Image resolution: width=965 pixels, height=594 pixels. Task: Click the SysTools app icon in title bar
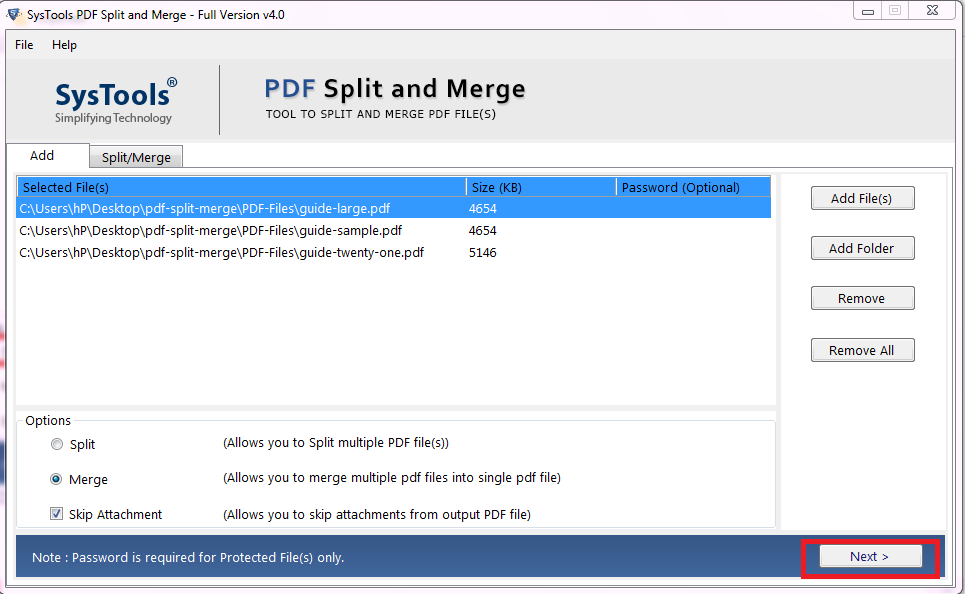pyautogui.click(x=14, y=14)
